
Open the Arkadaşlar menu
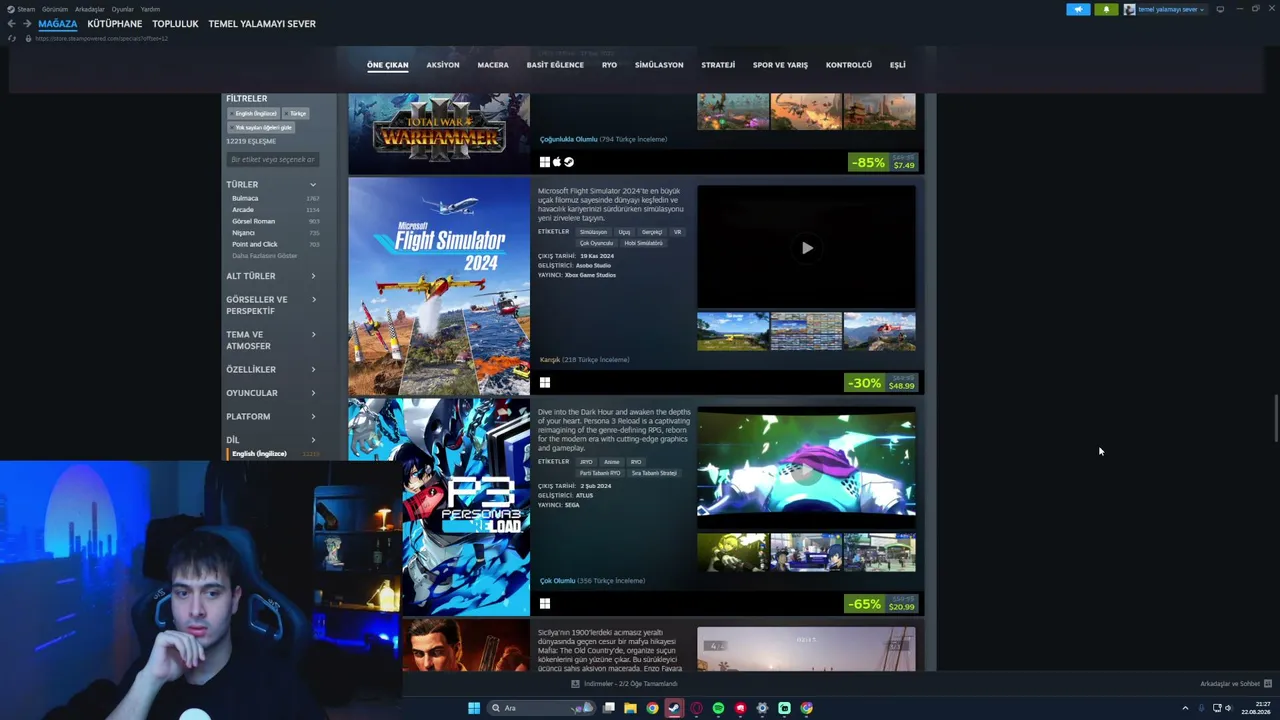coord(90,9)
